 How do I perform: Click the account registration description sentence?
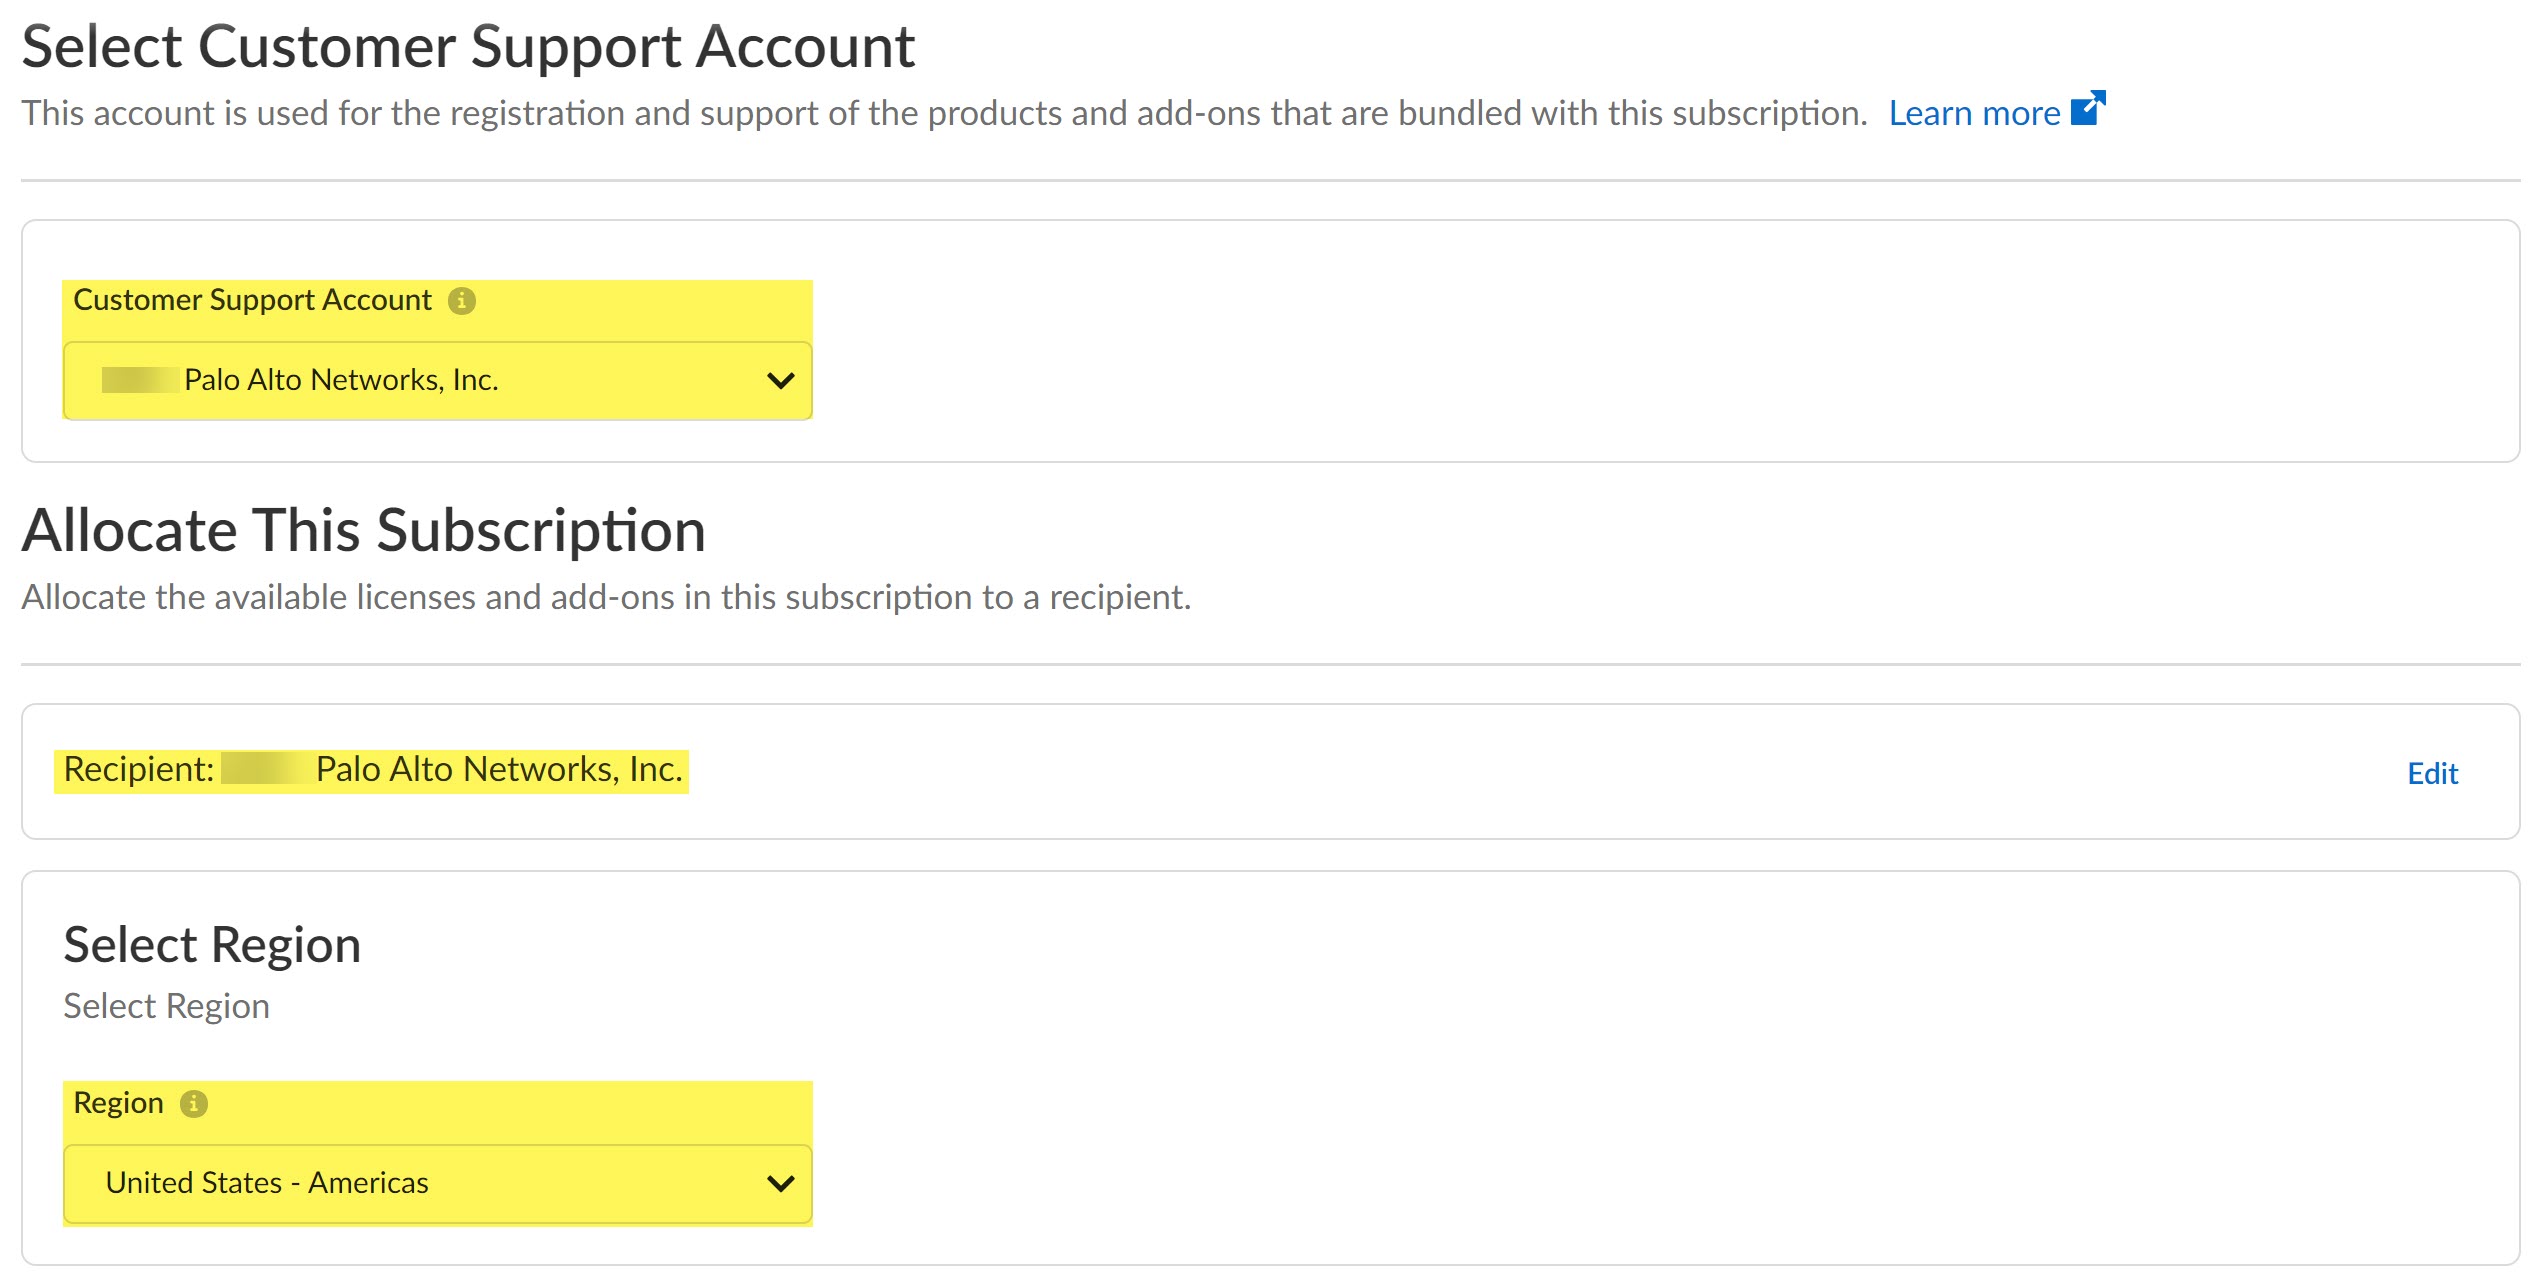(x=944, y=113)
